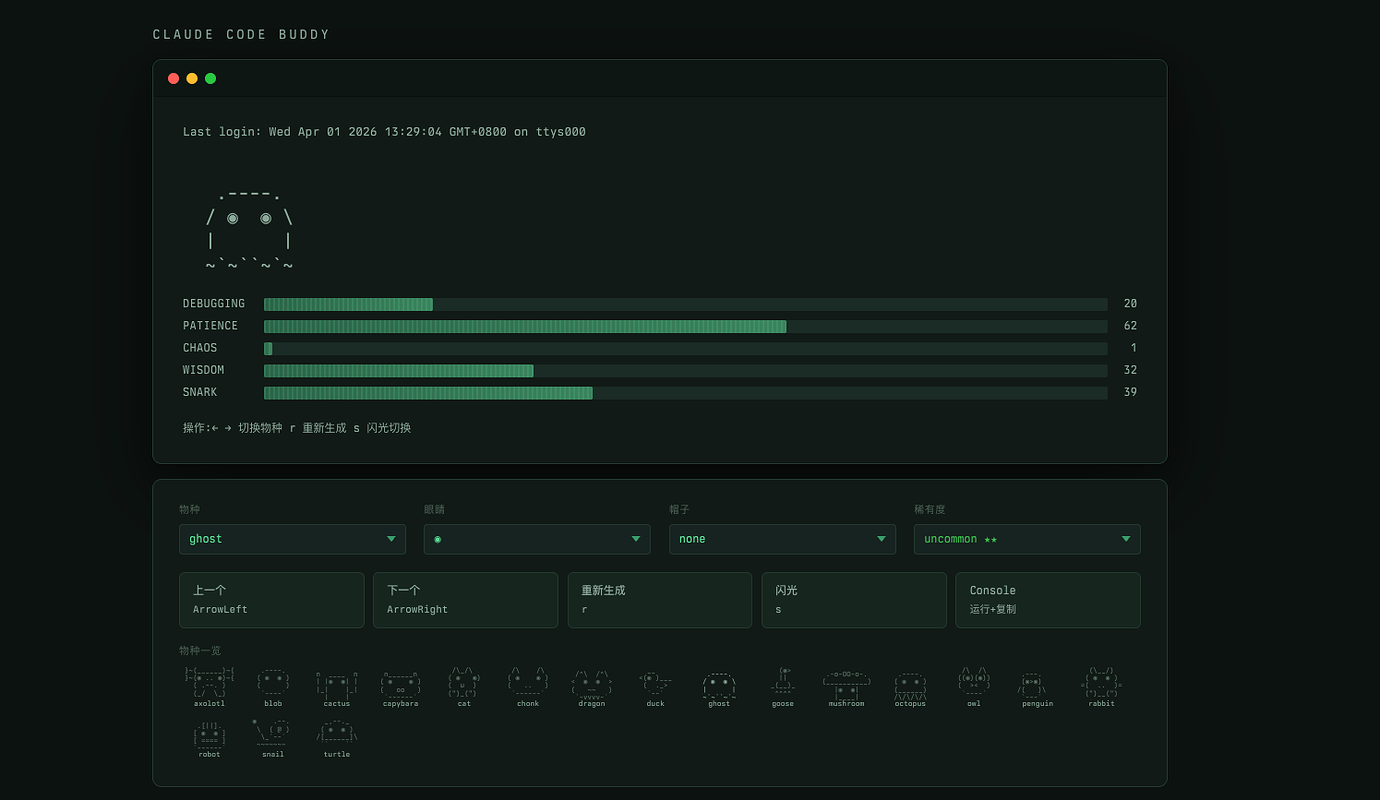This screenshot has height=800, width=1380.
Task: Click the 下一个 ArrowRight button
Action: (466, 600)
